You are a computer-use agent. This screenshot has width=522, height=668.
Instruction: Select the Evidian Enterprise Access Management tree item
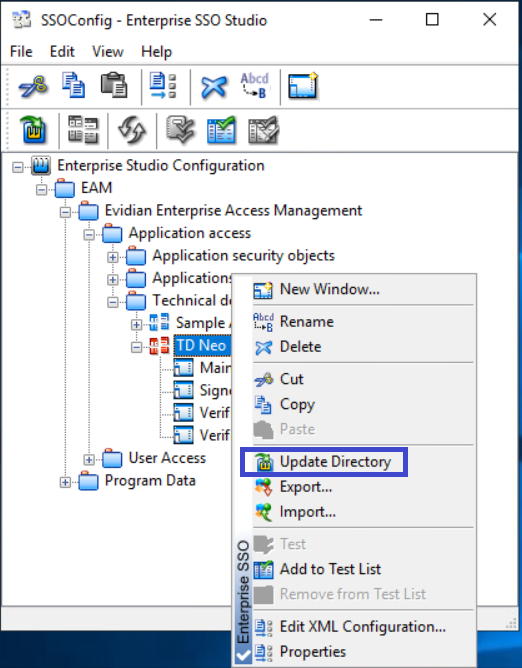point(233,210)
